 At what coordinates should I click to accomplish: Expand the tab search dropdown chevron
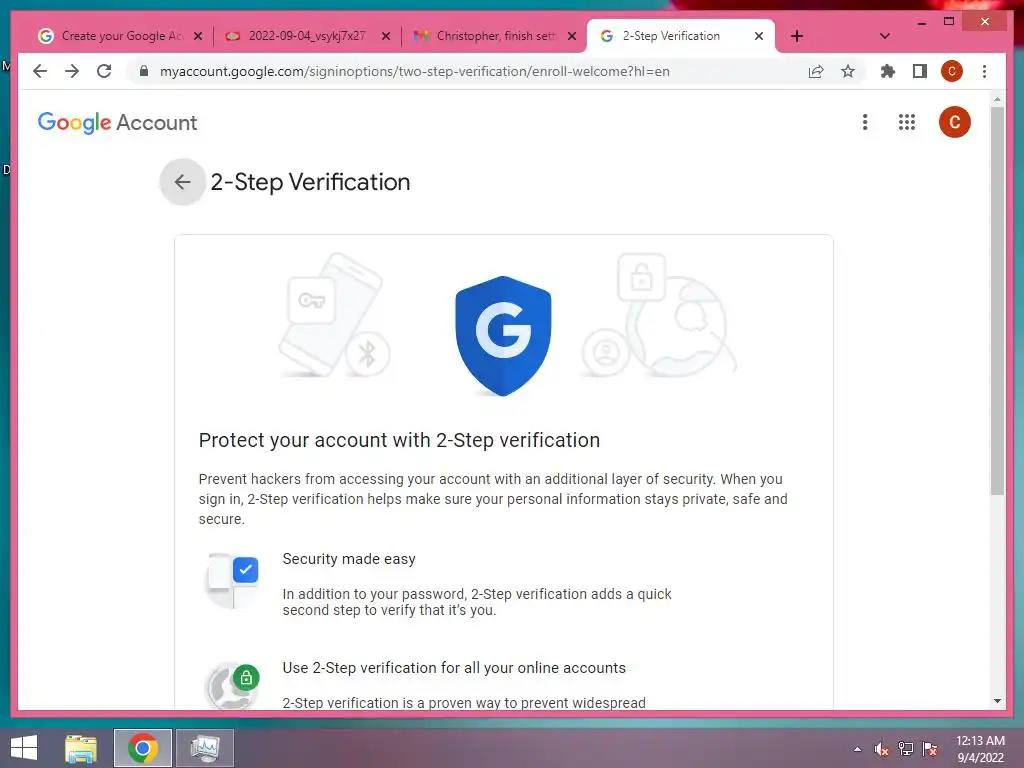[x=884, y=36]
